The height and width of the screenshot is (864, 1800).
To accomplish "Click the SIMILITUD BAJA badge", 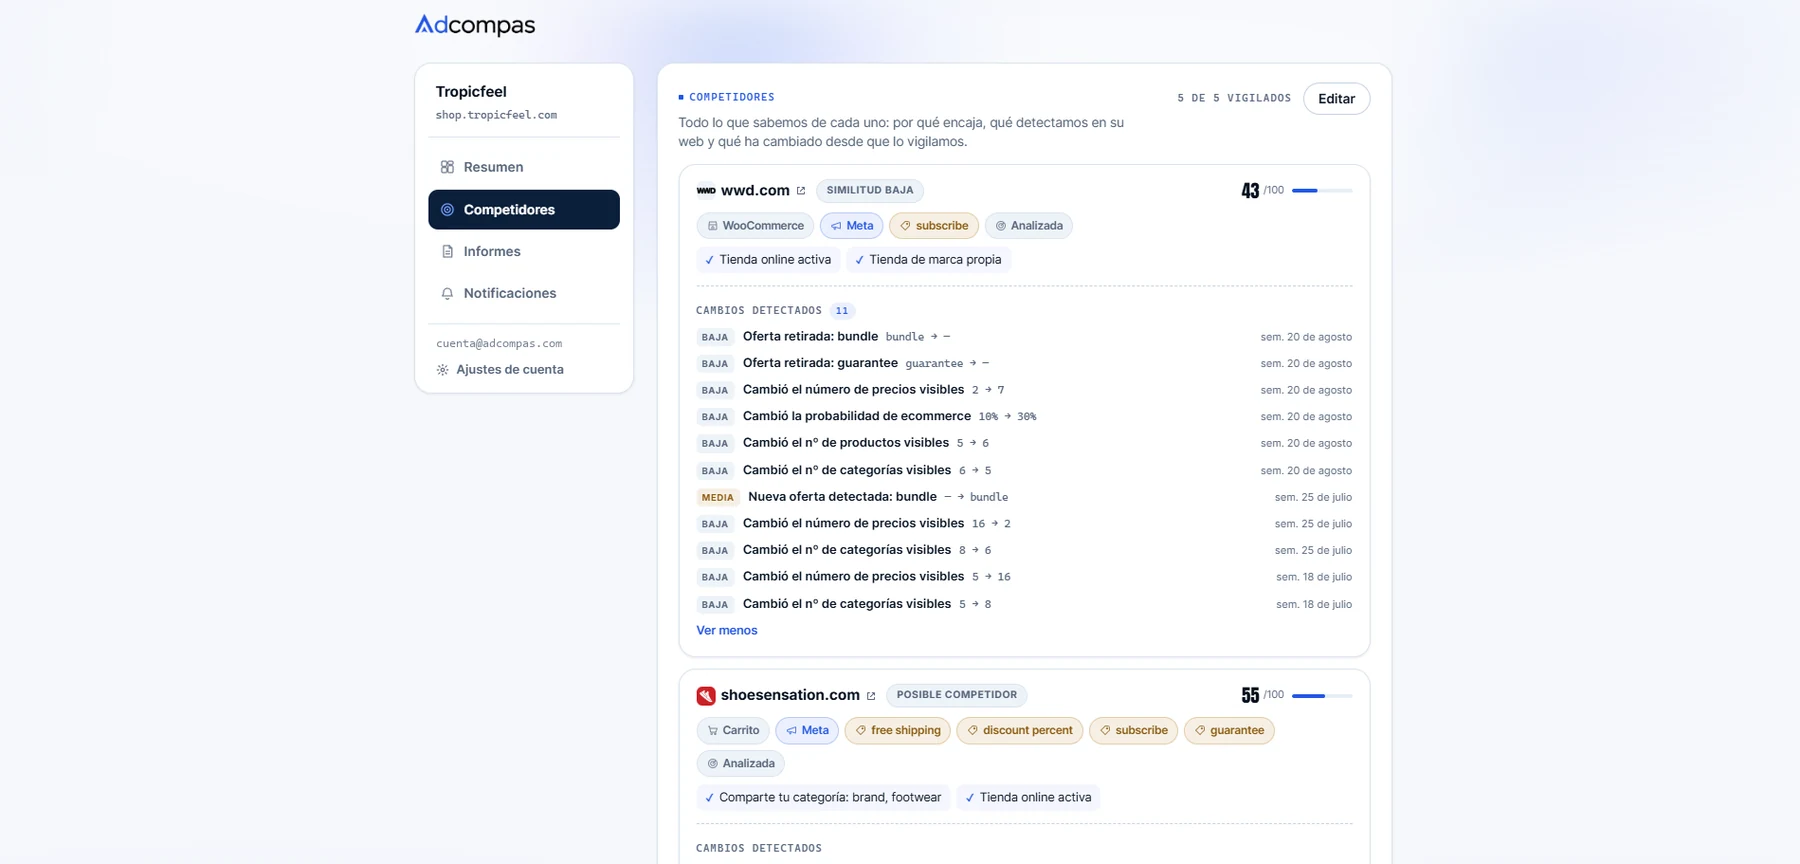I will [870, 190].
